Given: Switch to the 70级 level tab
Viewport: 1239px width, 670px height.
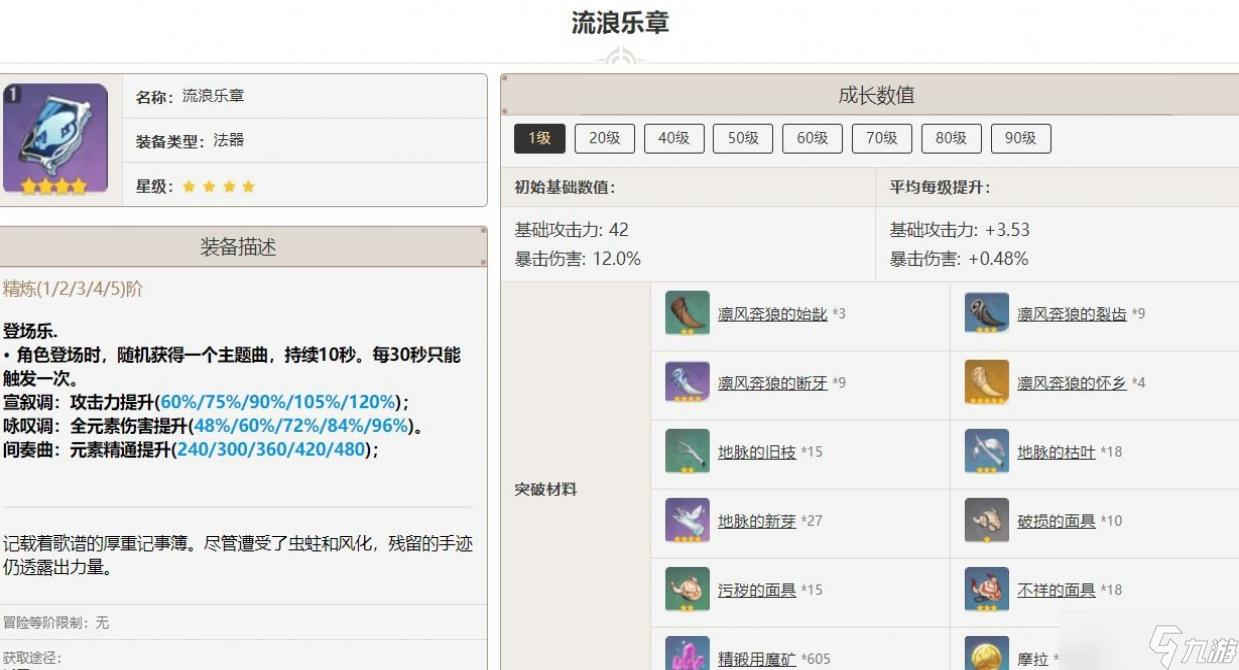Looking at the screenshot, I should [882, 138].
